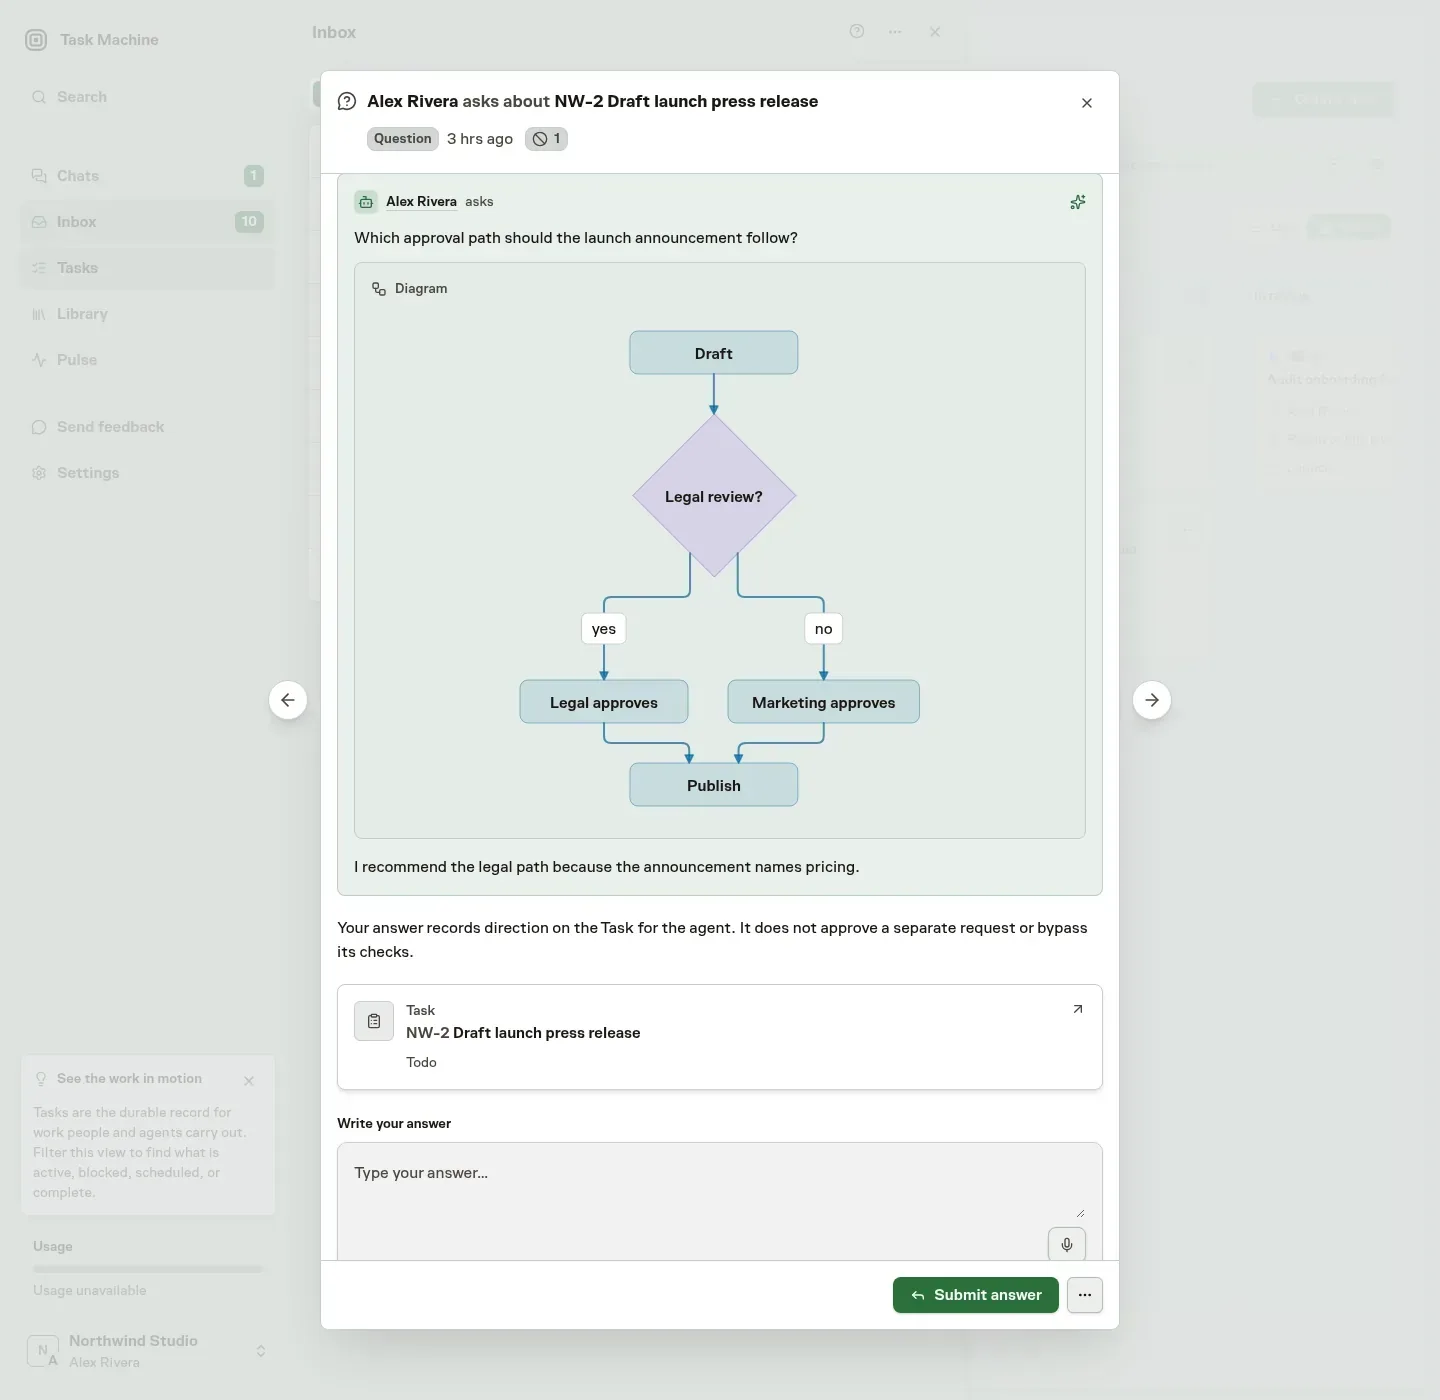Click the Legal approves diagram node

[604, 702]
